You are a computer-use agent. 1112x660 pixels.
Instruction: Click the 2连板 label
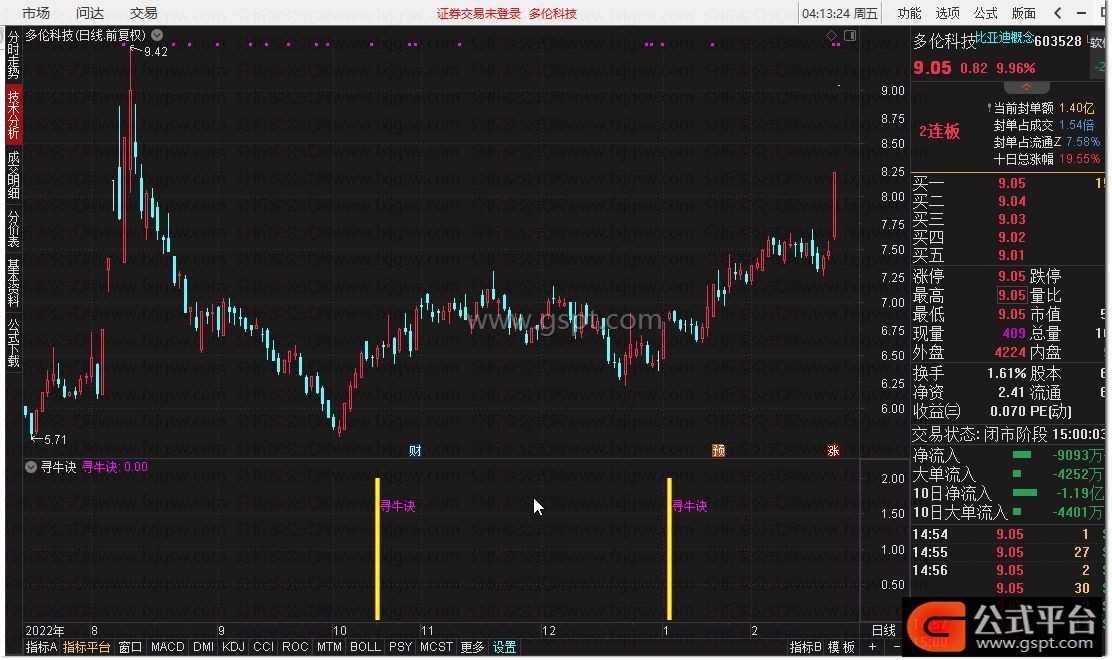pos(939,132)
